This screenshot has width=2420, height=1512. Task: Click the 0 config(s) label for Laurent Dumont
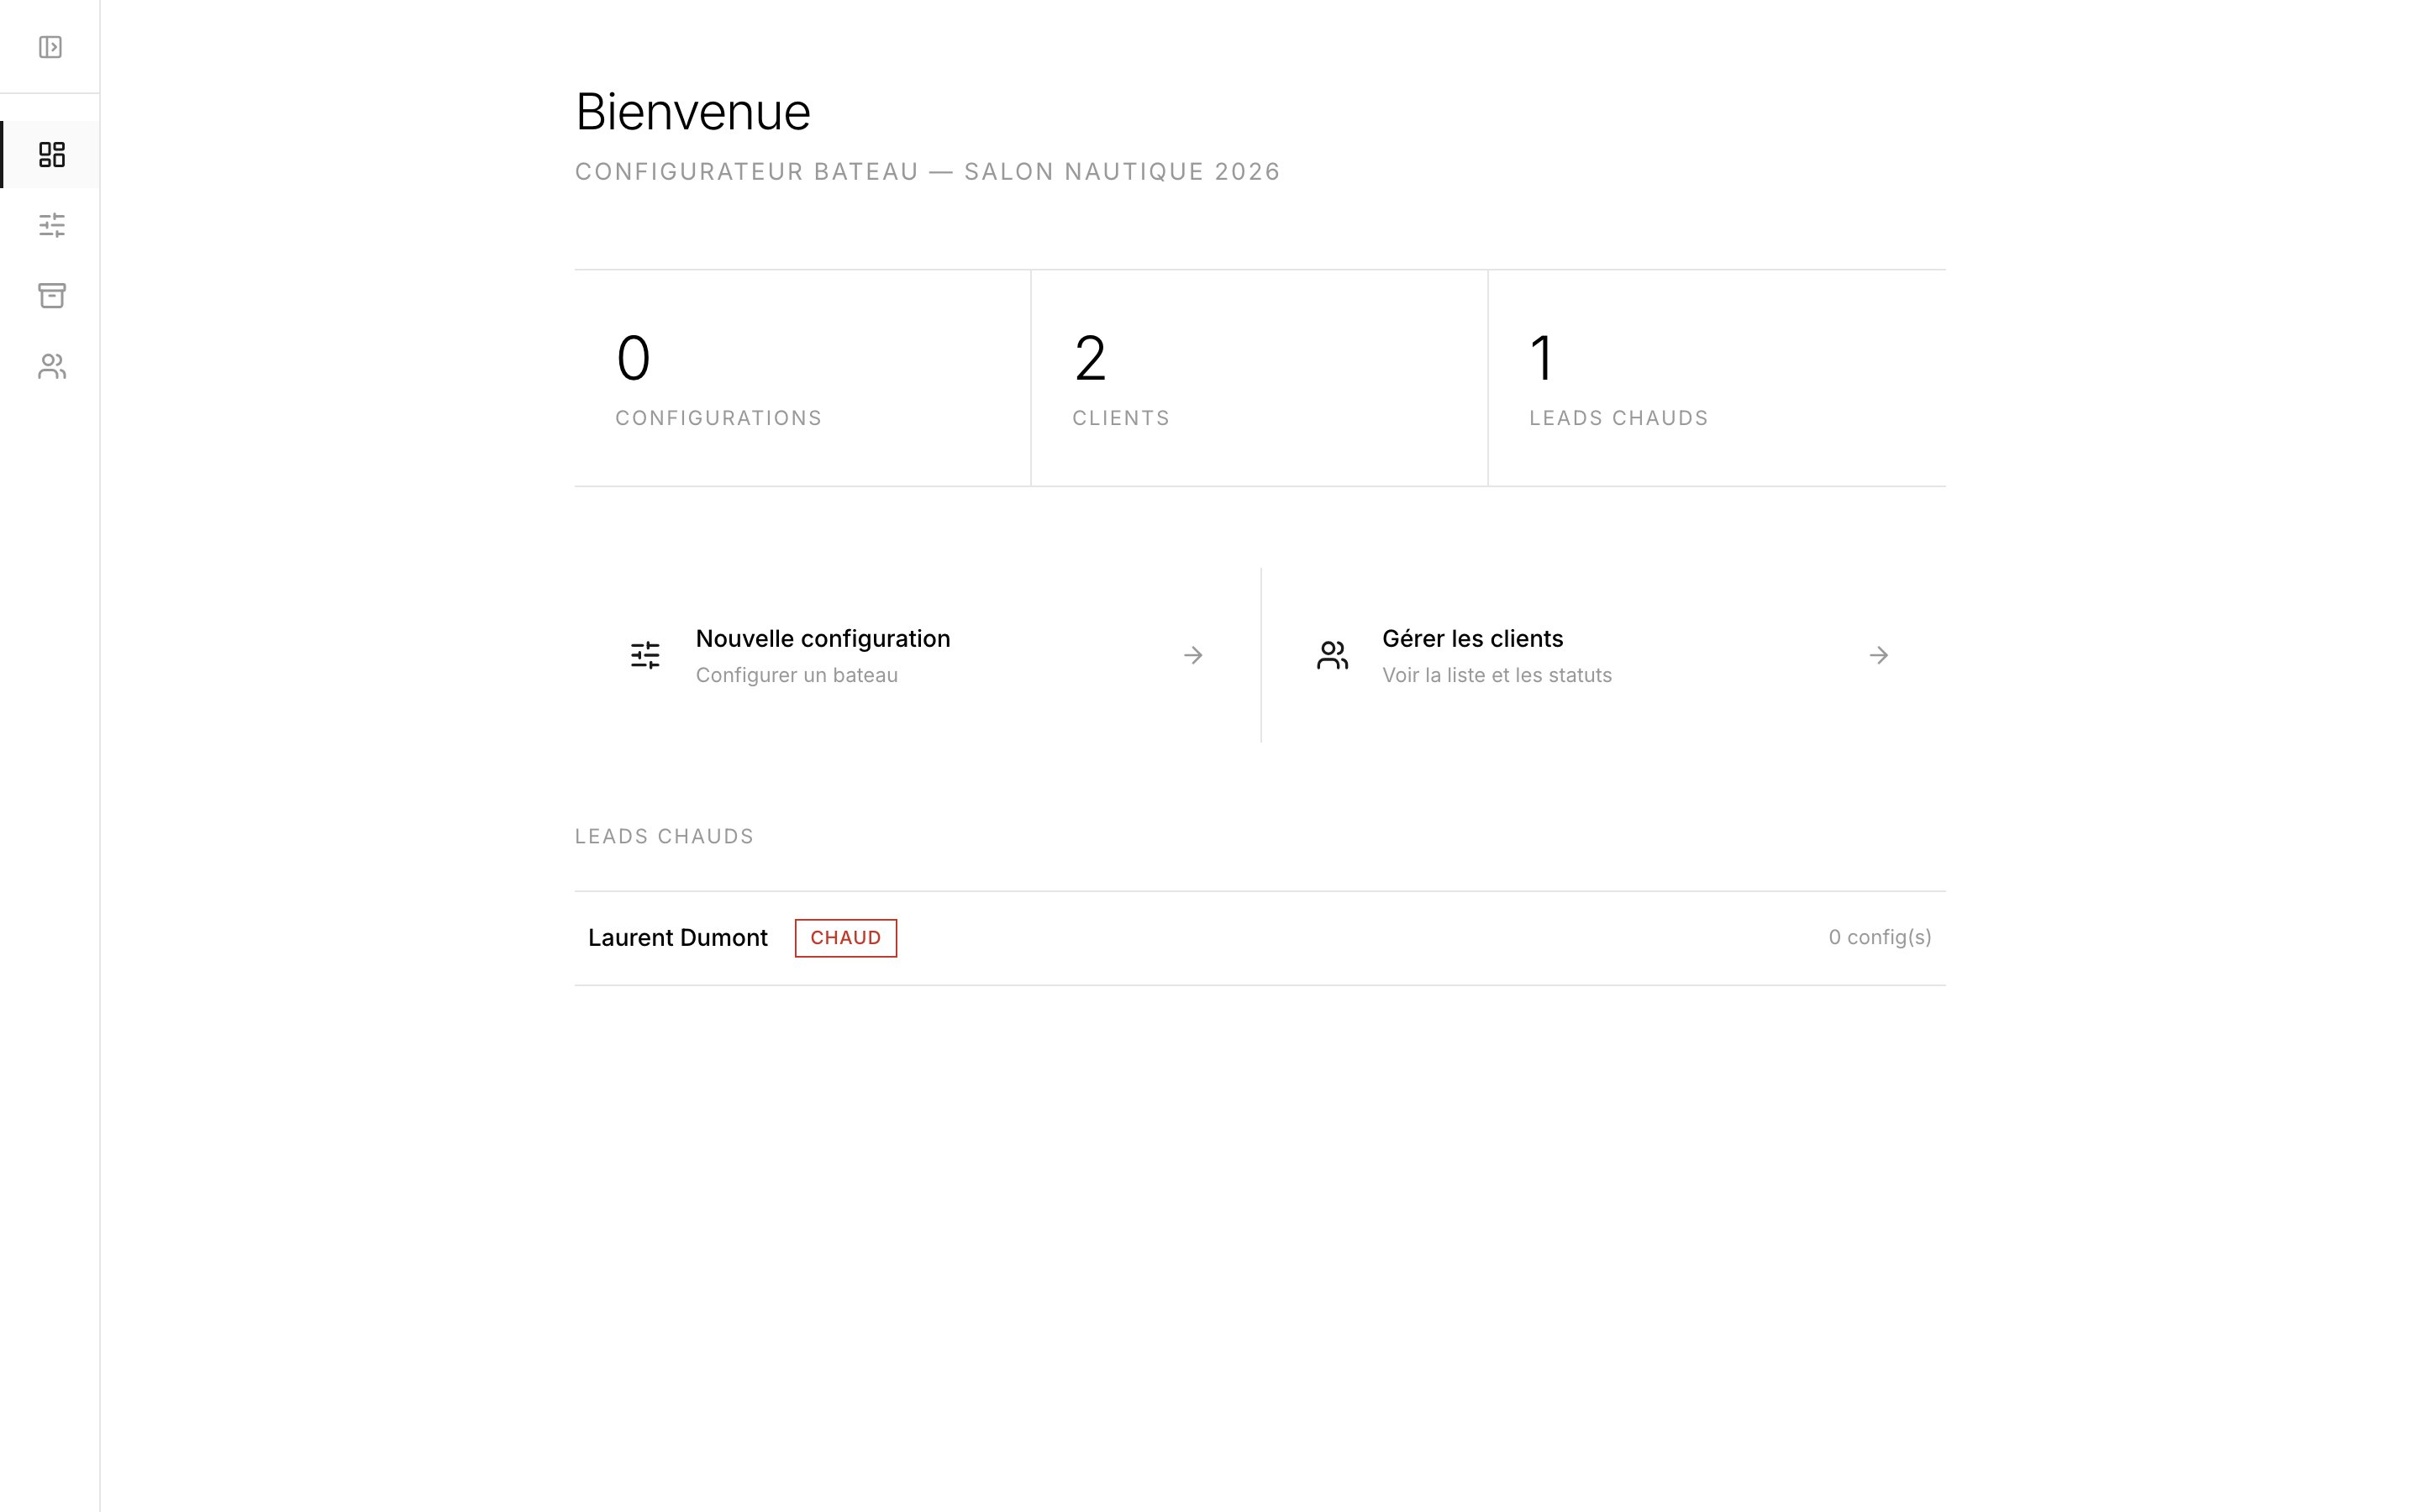[x=1879, y=937]
